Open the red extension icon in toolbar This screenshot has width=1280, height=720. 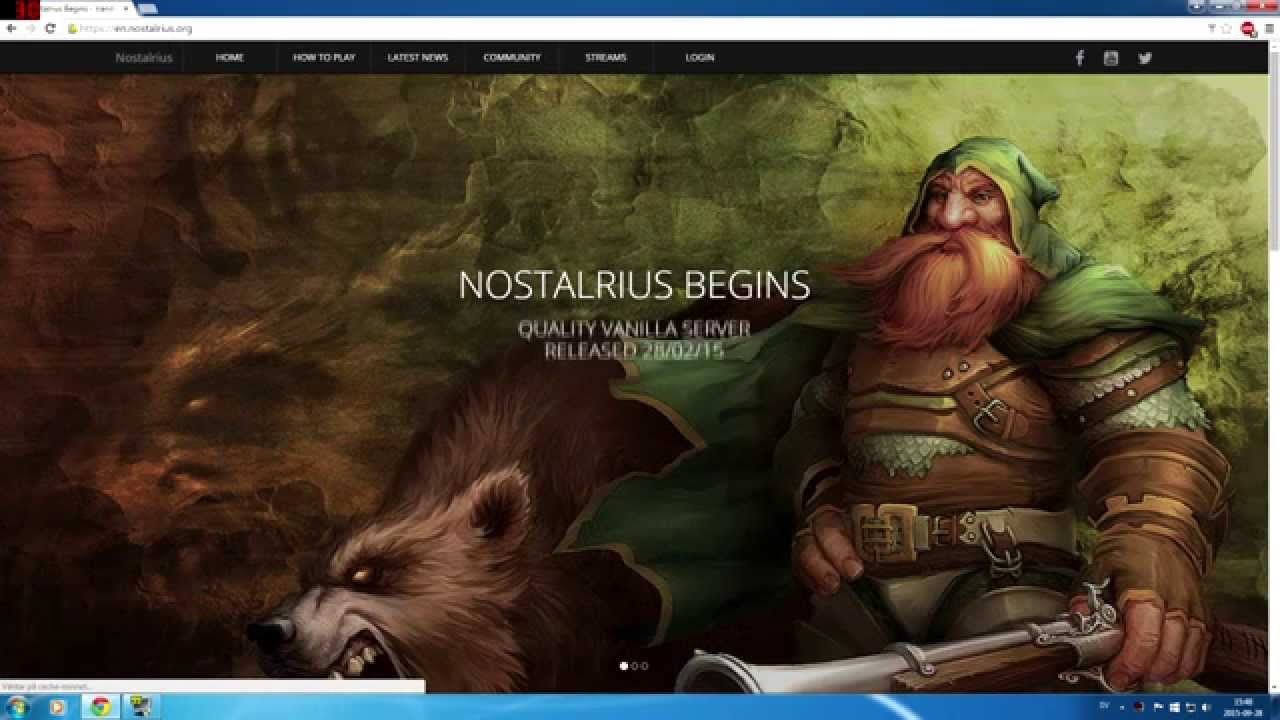[x=1248, y=29]
